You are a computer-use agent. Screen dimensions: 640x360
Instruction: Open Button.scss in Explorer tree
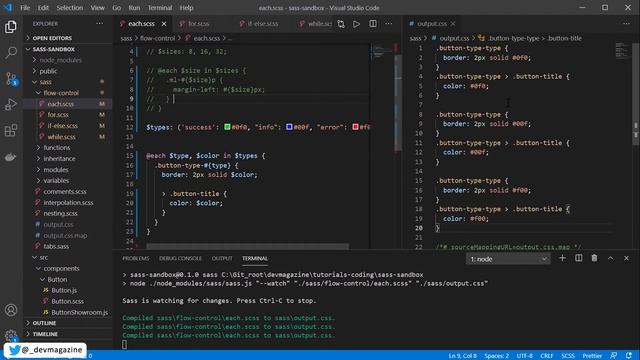(68, 301)
